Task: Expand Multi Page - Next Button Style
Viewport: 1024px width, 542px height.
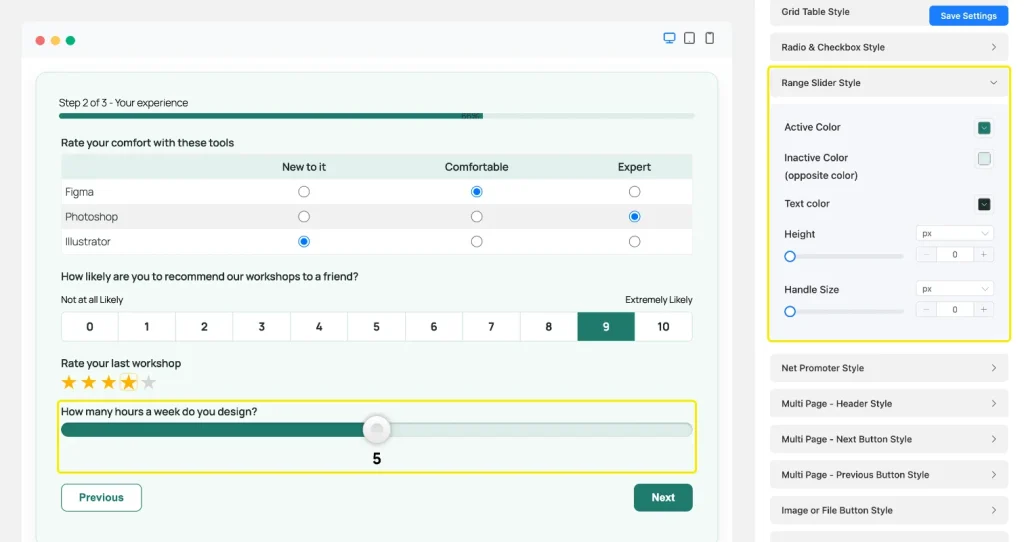Action: [889, 439]
